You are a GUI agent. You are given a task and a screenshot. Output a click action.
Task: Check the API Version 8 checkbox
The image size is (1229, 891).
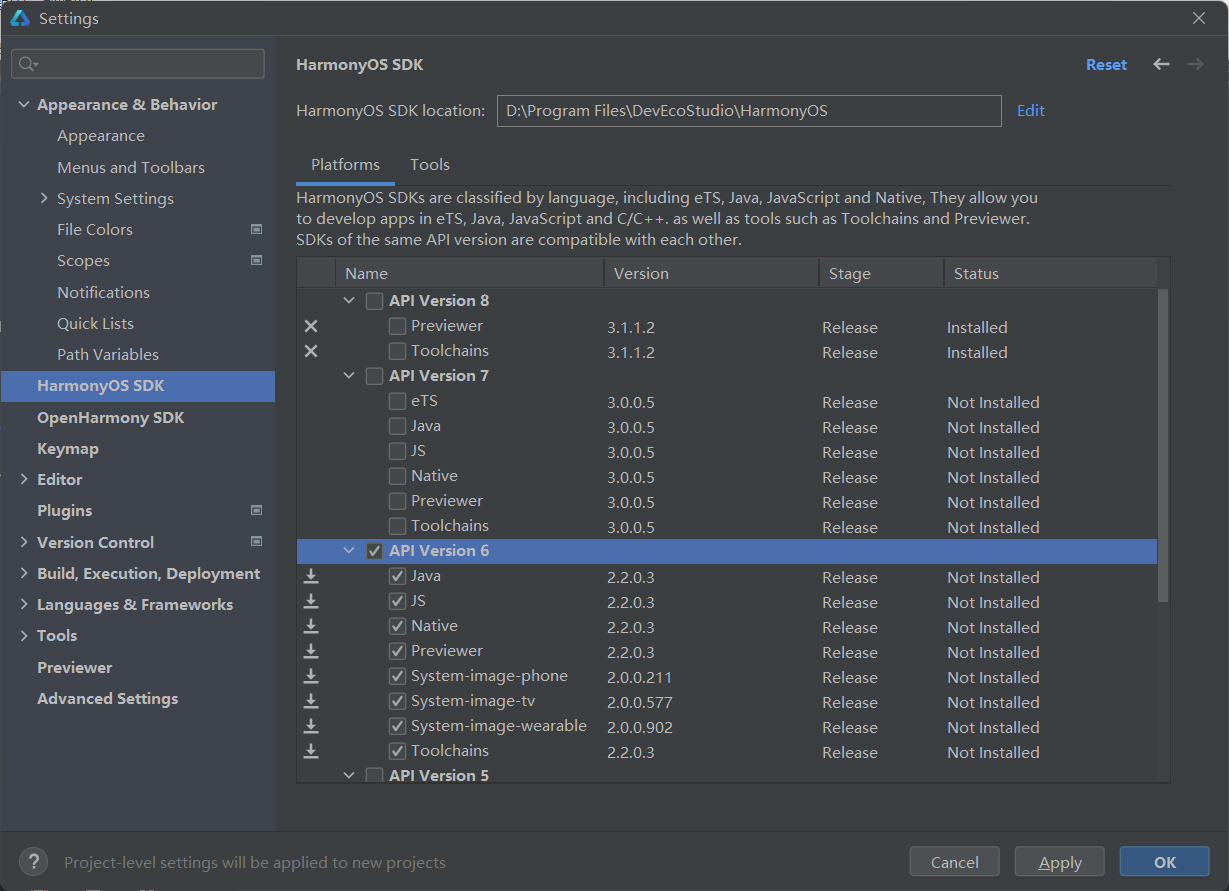click(x=374, y=301)
